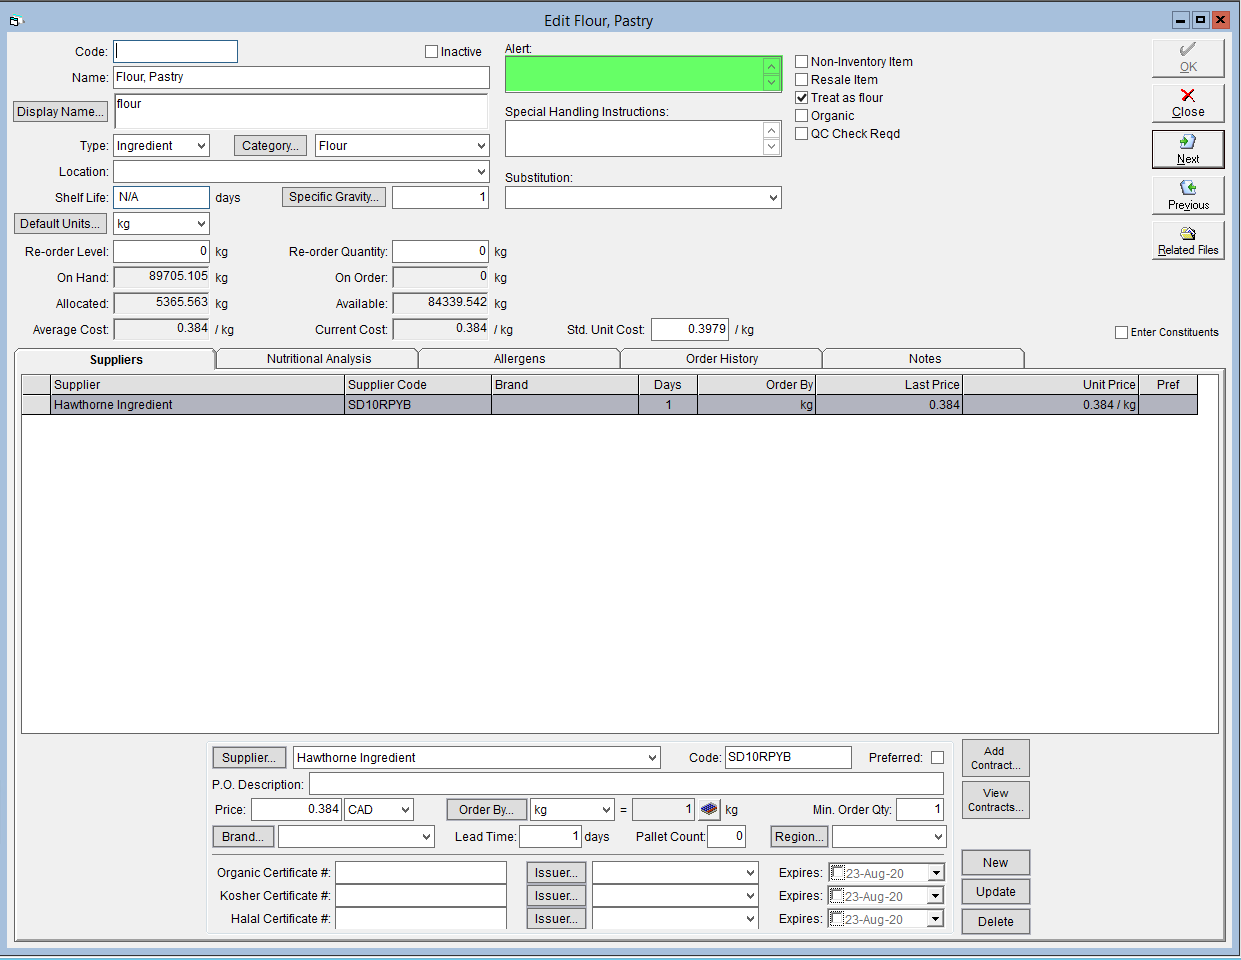Click the application icon in title bar
The height and width of the screenshot is (960, 1241).
[15, 20]
